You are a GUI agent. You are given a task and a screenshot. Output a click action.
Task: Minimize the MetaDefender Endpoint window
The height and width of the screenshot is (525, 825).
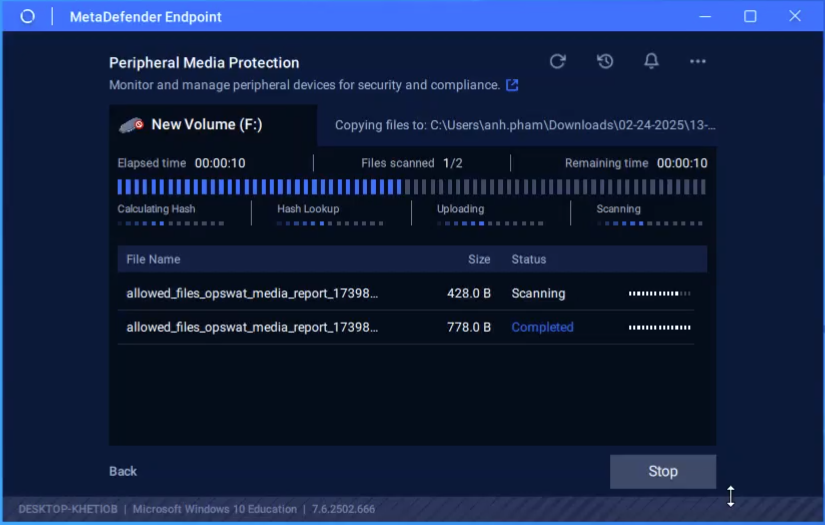[x=705, y=16]
